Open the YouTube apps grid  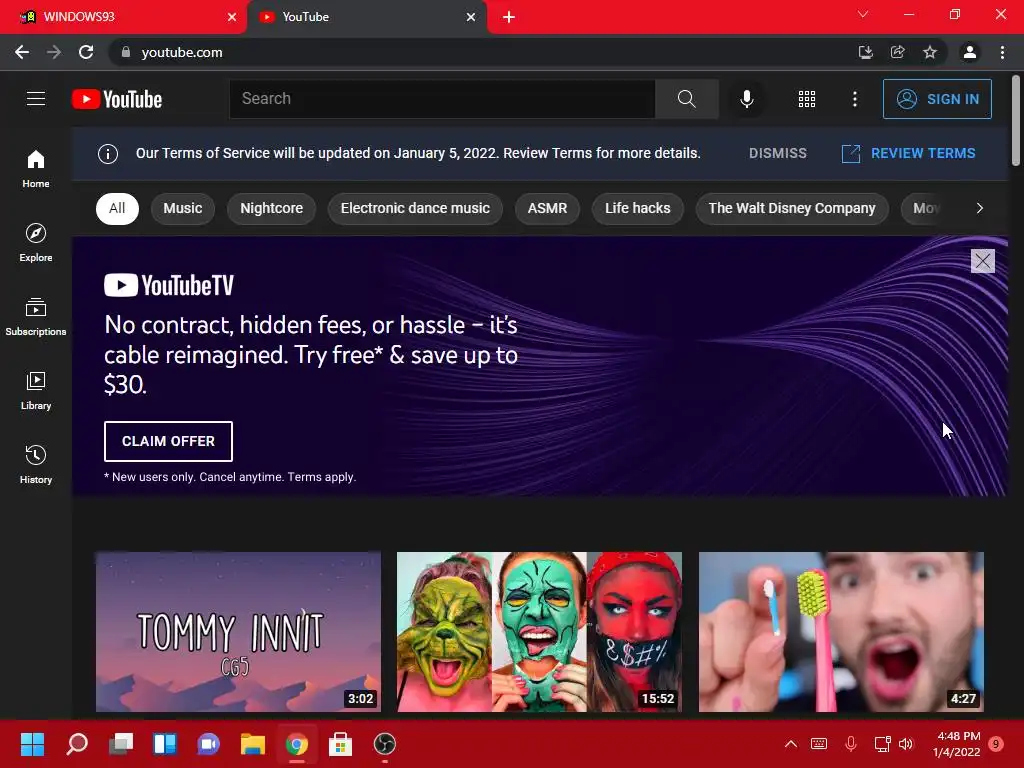tap(807, 99)
